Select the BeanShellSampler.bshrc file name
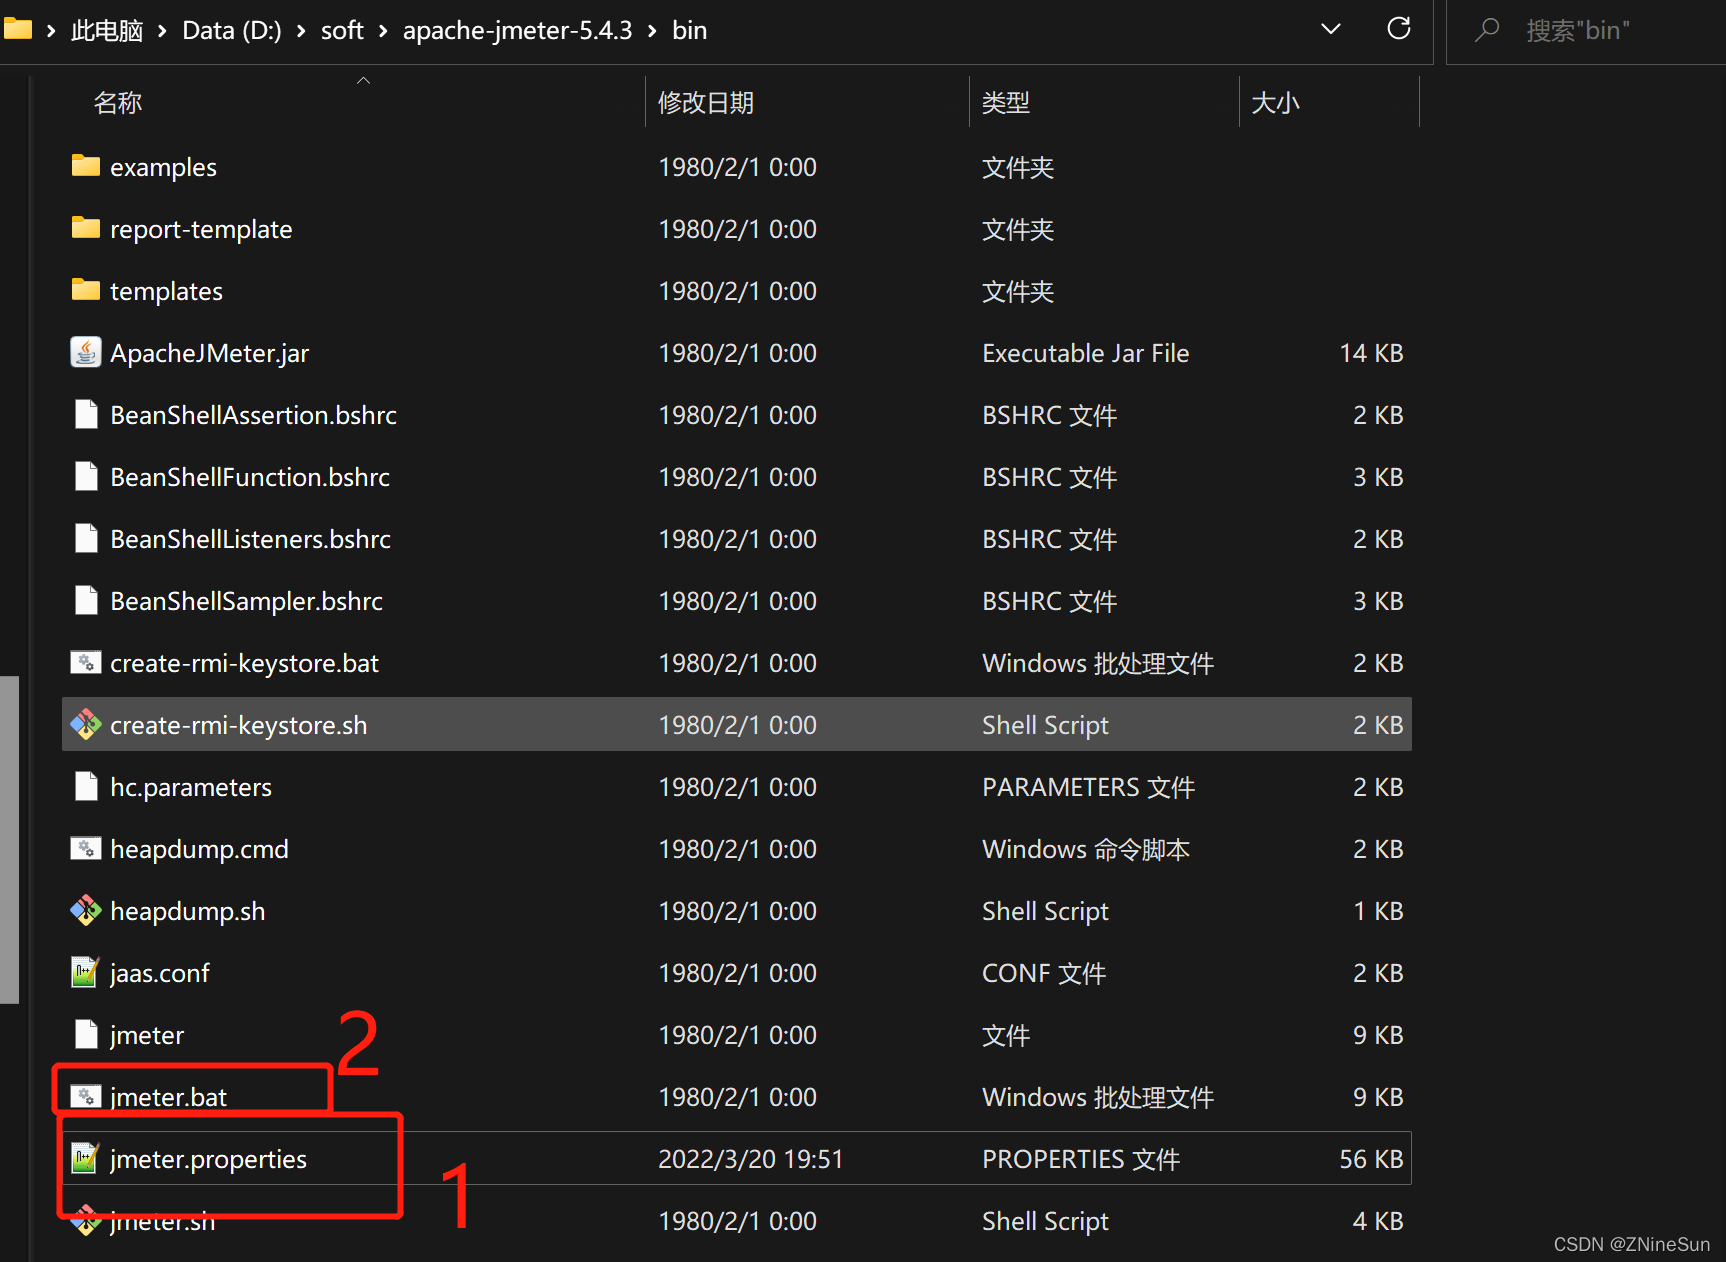The image size is (1726, 1262). [246, 601]
